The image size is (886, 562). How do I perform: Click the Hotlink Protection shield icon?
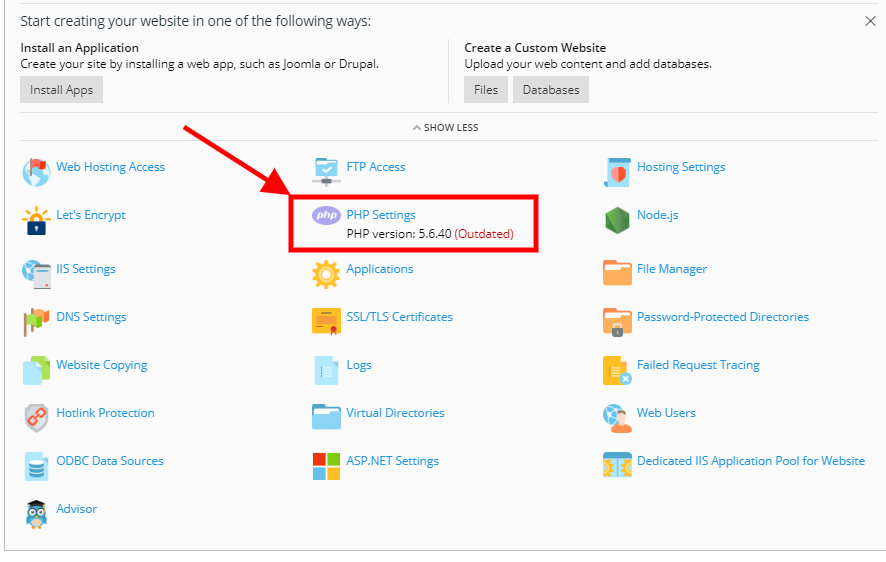36,418
